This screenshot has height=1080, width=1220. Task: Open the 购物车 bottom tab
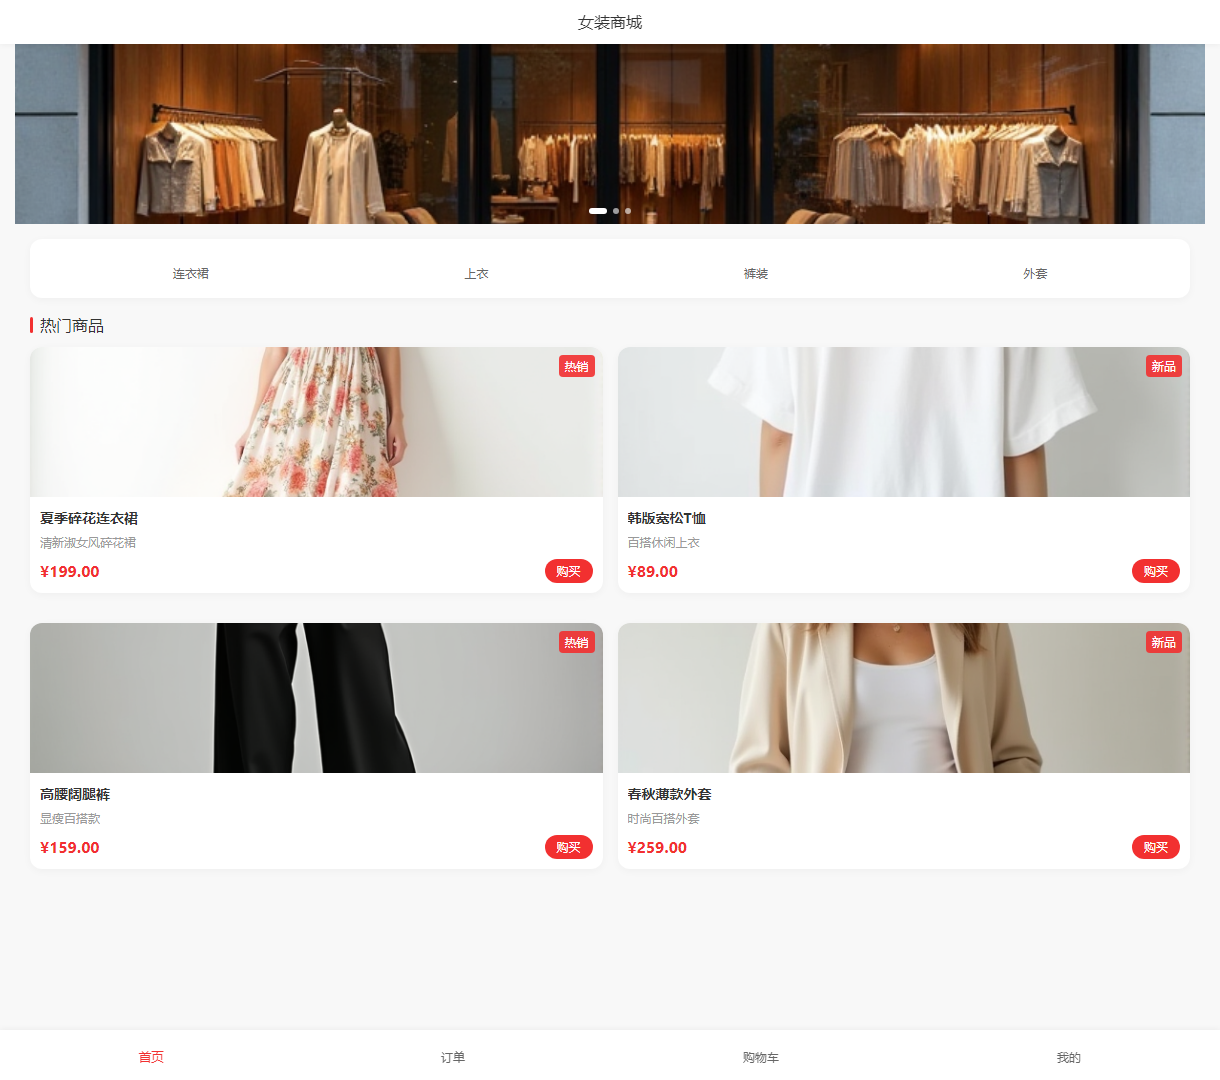(x=760, y=1057)
